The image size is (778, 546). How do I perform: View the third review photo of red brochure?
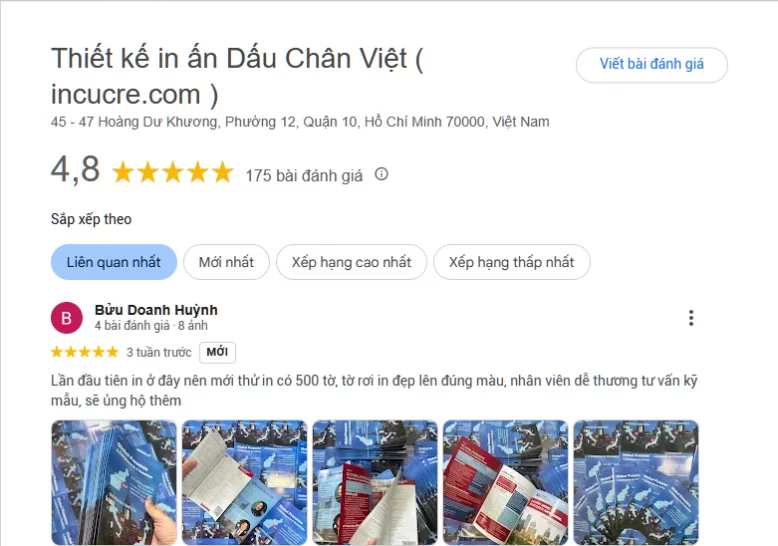click(x=375, y=482)
